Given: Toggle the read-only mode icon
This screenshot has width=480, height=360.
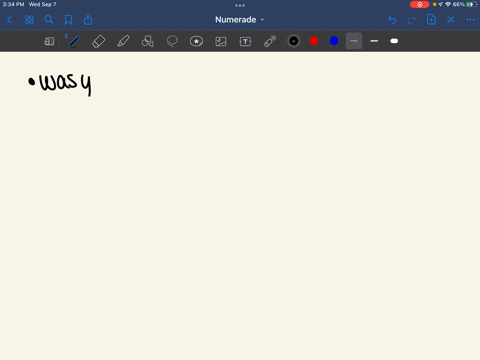Looking at the screenshot, I should pos(49,41).
